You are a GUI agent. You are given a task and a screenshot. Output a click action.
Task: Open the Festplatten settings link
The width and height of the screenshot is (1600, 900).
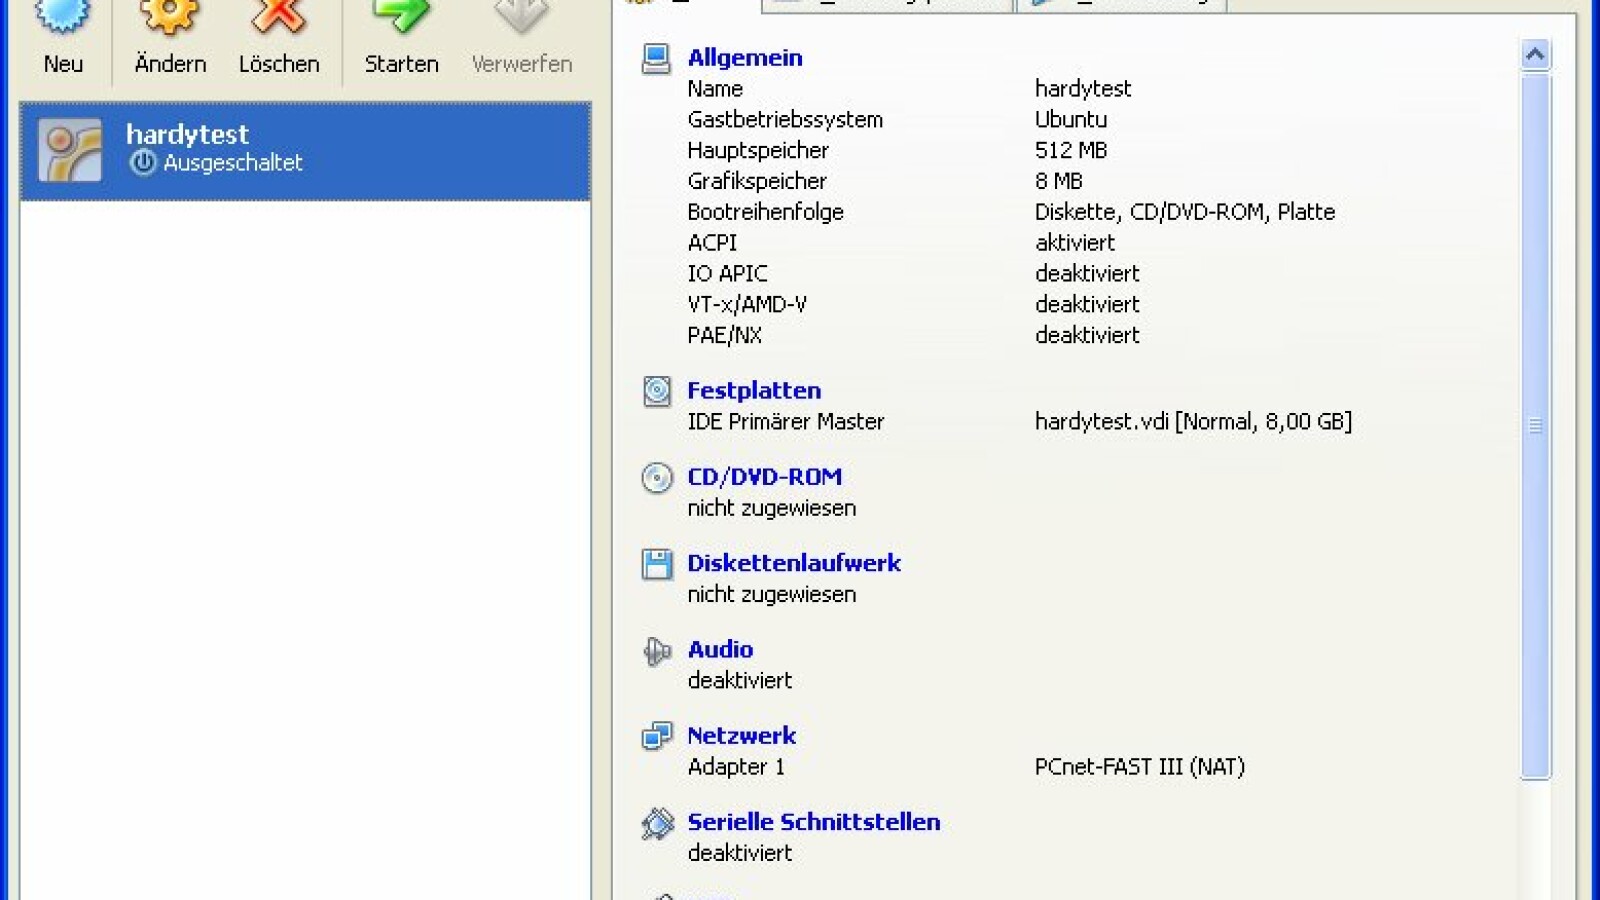click(x=753, y=391)
